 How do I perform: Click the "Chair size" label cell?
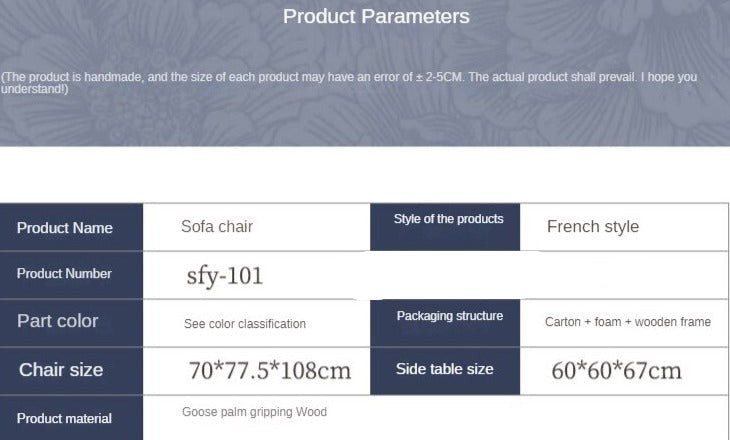61,370
